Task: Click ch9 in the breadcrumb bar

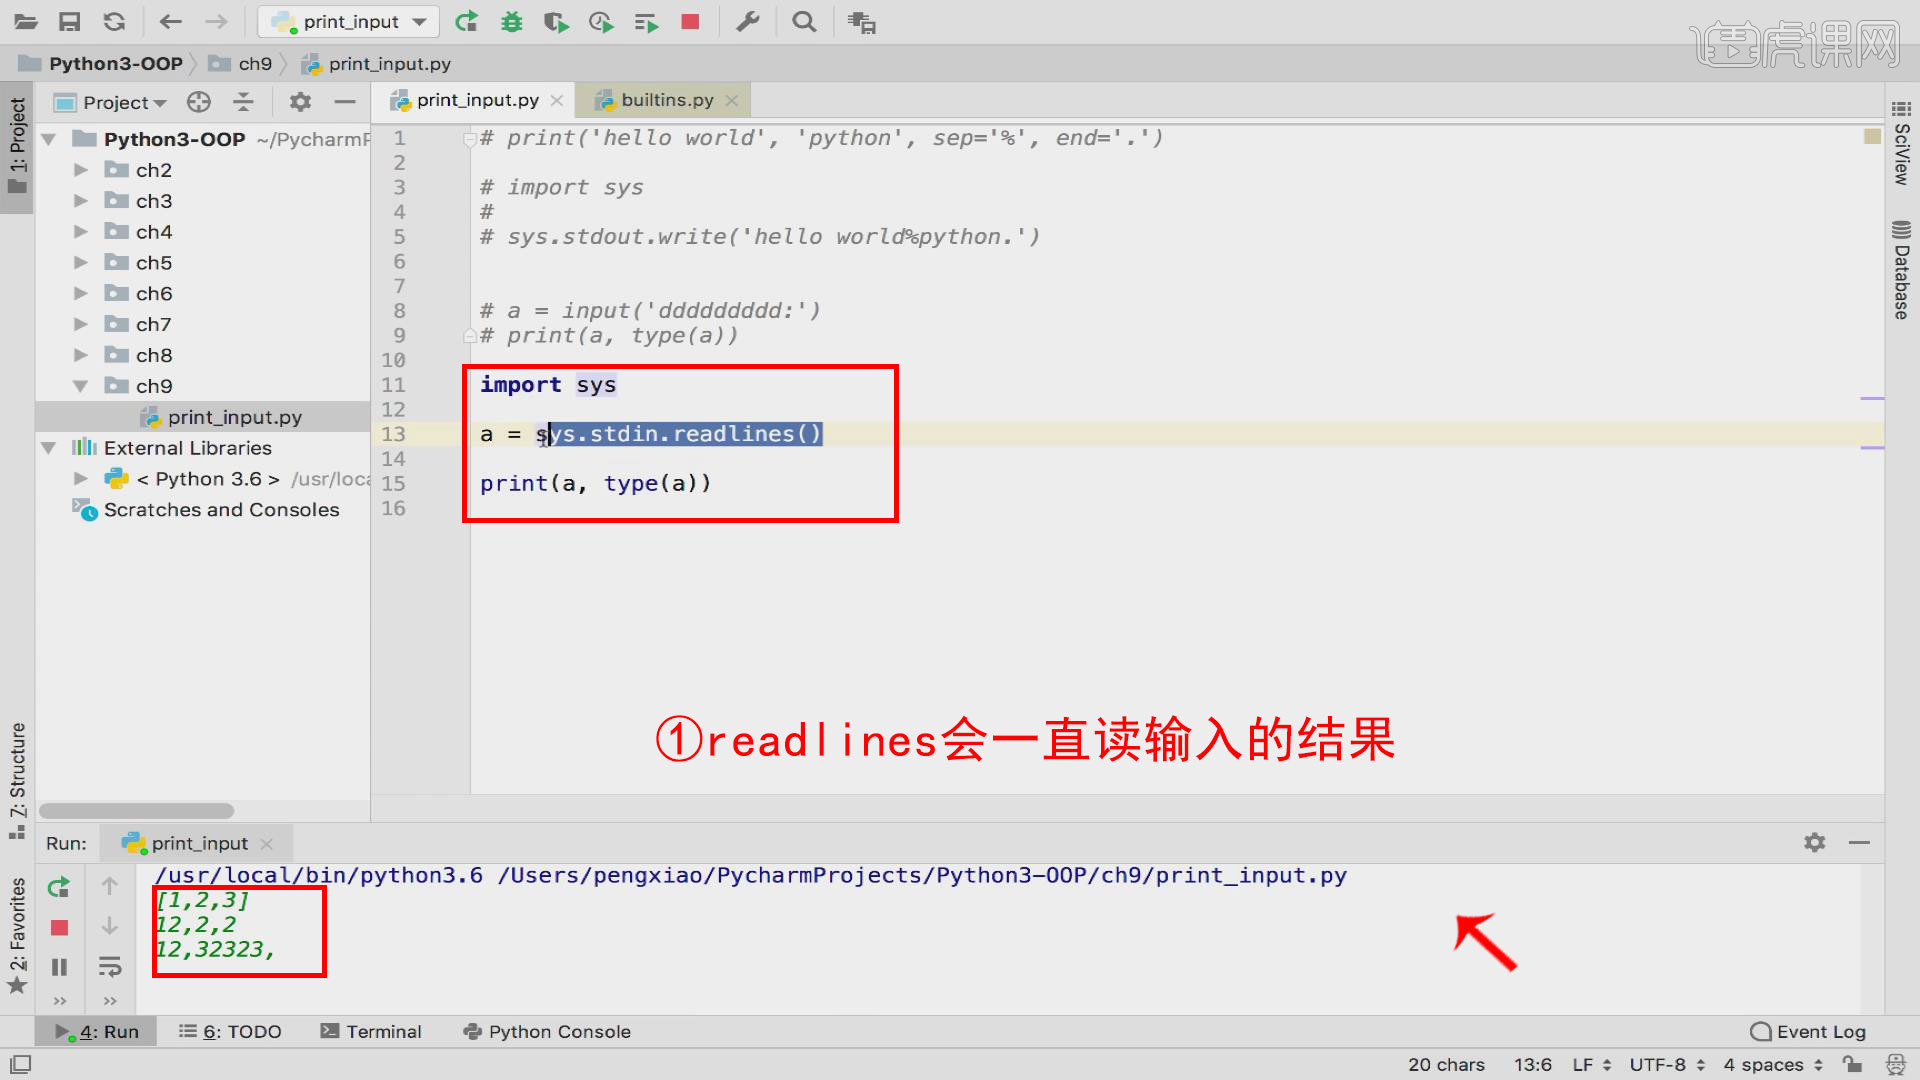Action: [255, 63]
